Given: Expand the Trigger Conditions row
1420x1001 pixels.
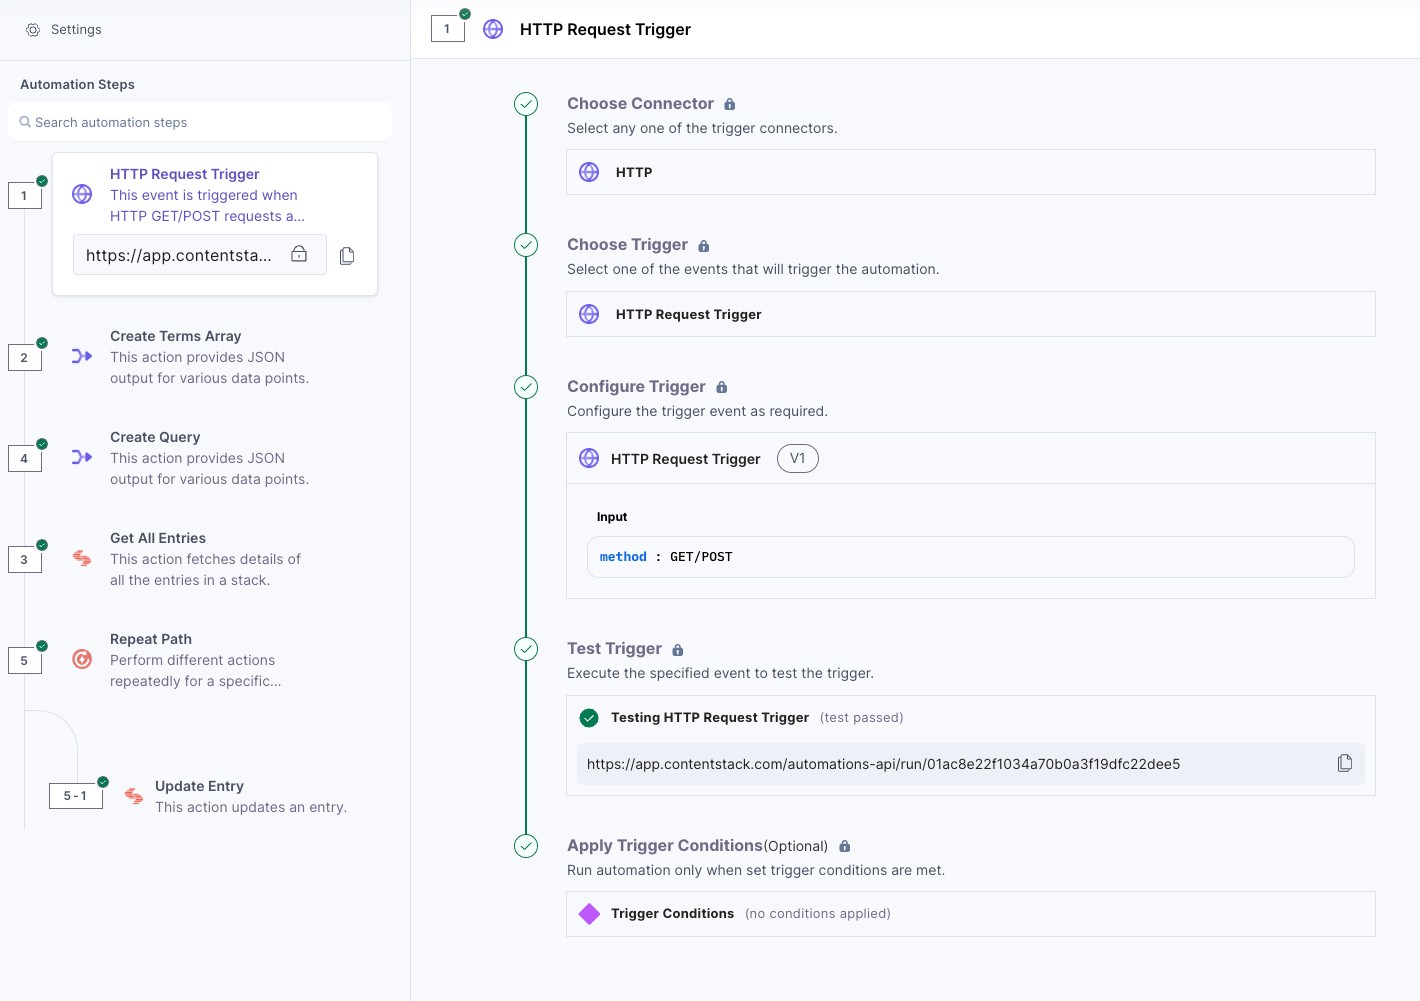Looking at the screenshot, I should (x=970, y=914).
